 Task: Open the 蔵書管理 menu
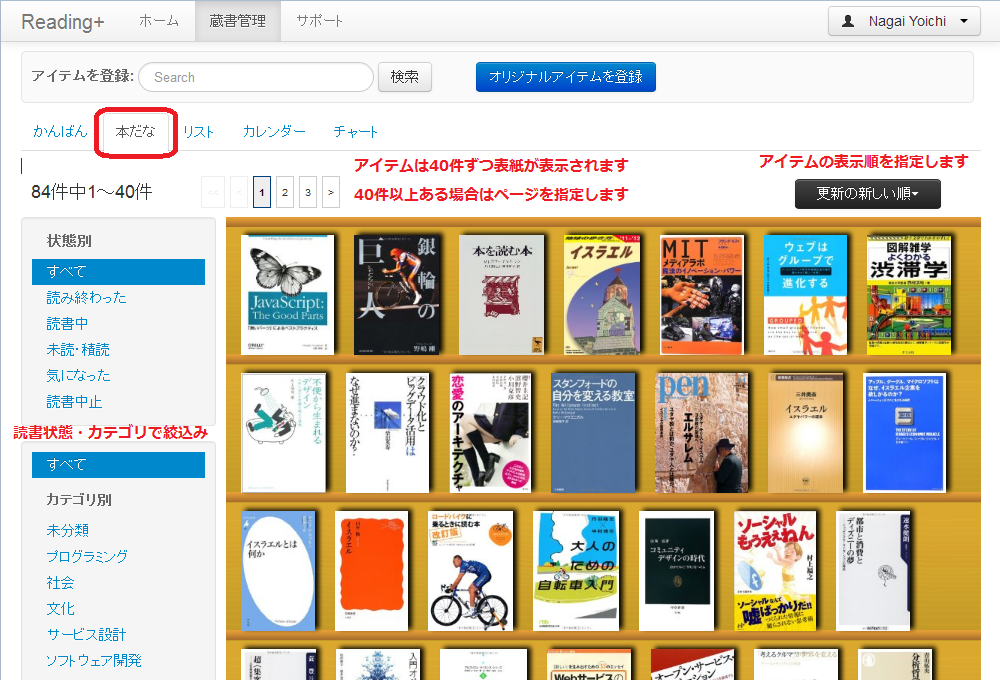[237, 21]
